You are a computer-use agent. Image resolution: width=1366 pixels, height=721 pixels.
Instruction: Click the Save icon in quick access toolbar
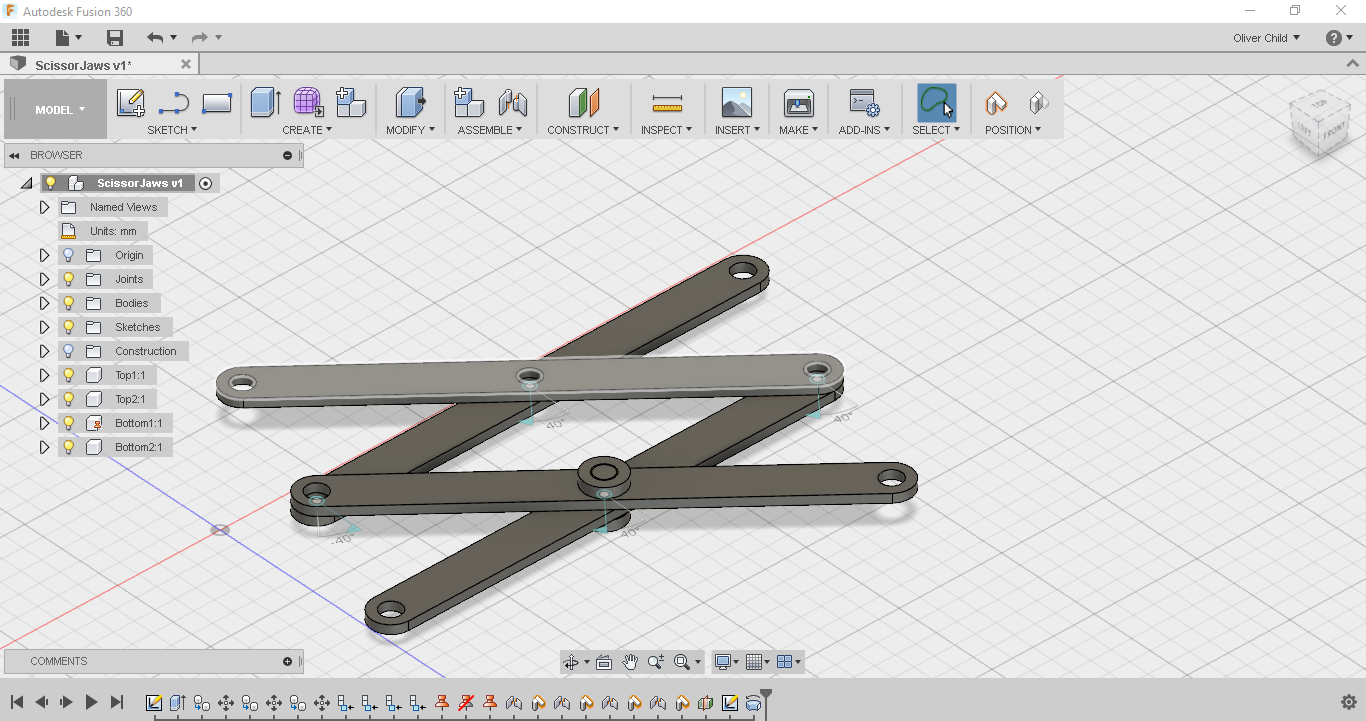coord(114,37)
